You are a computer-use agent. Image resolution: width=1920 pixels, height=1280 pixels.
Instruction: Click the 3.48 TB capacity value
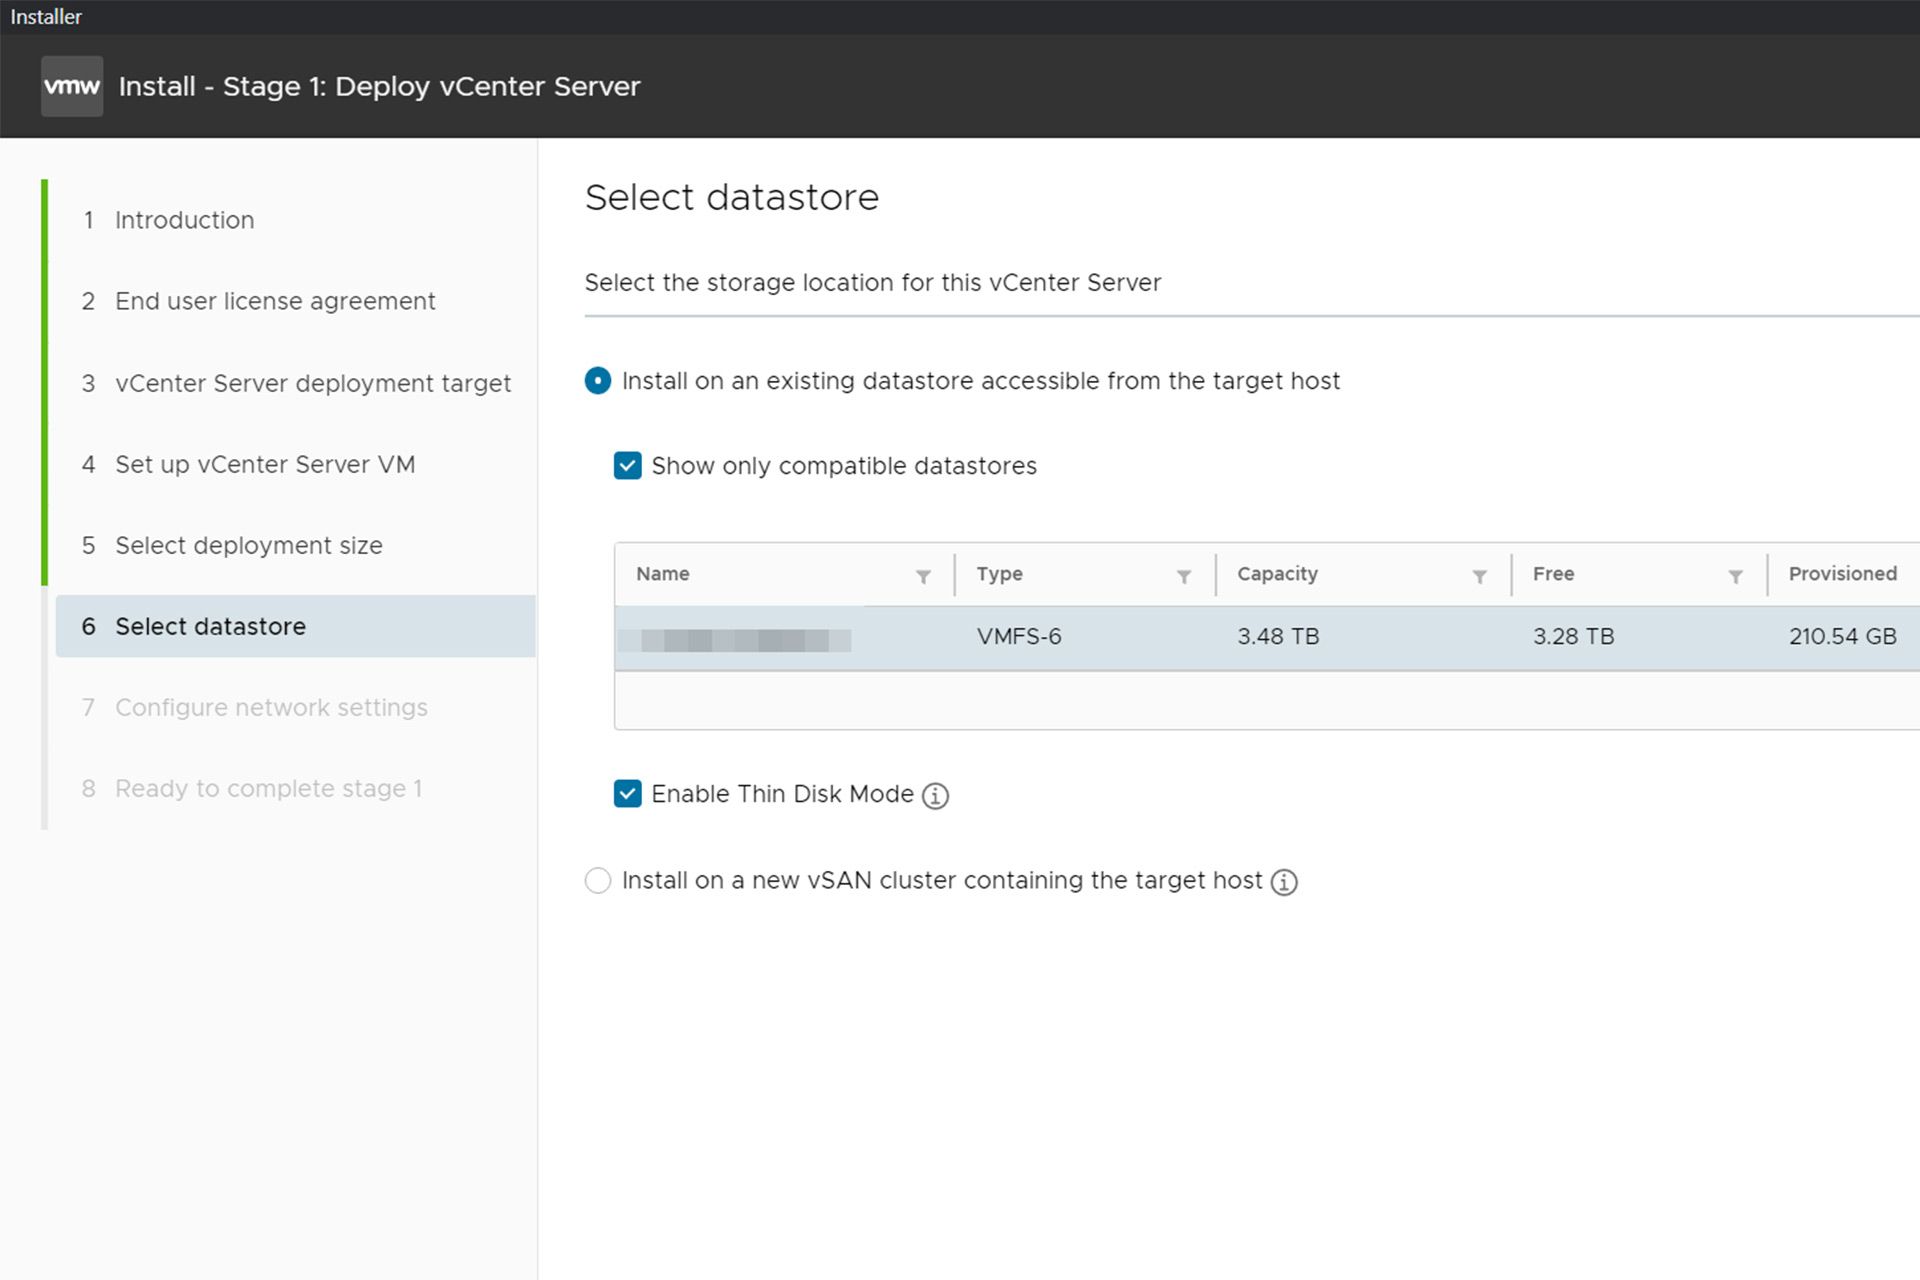(x=1278, y=637)
